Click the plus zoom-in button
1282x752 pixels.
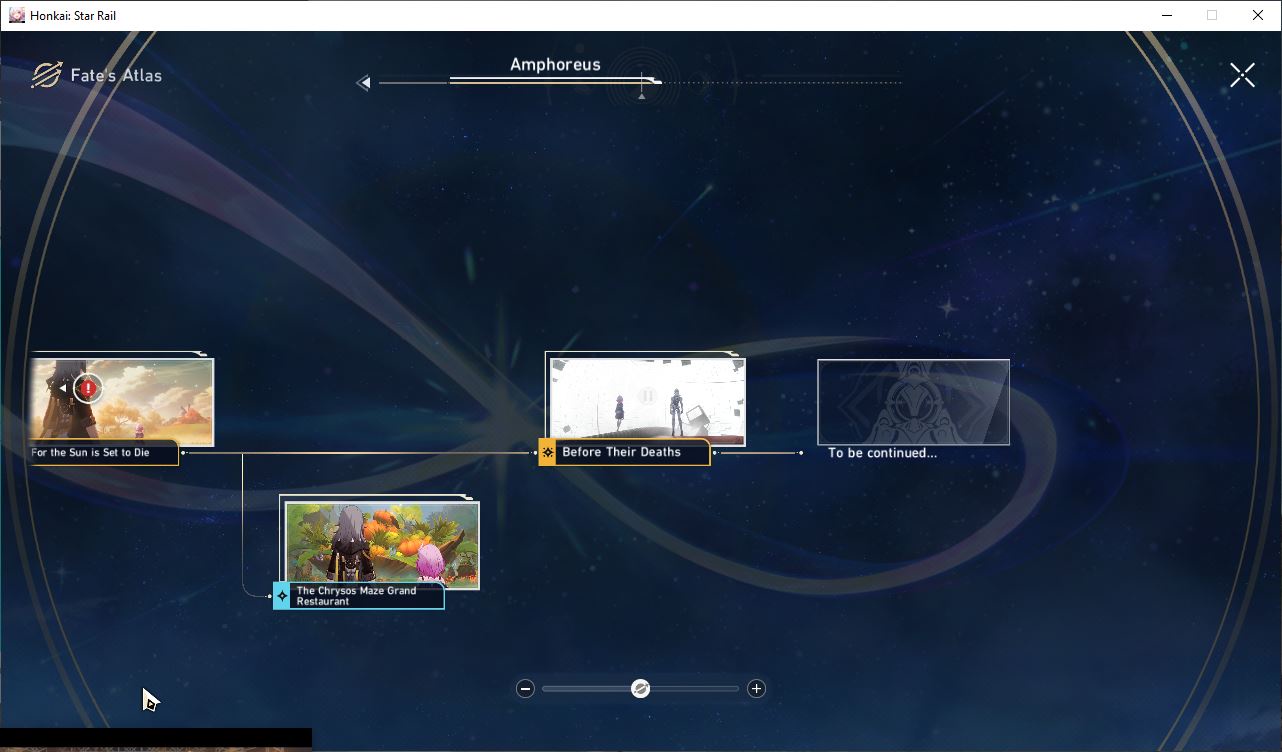[756, 688]
